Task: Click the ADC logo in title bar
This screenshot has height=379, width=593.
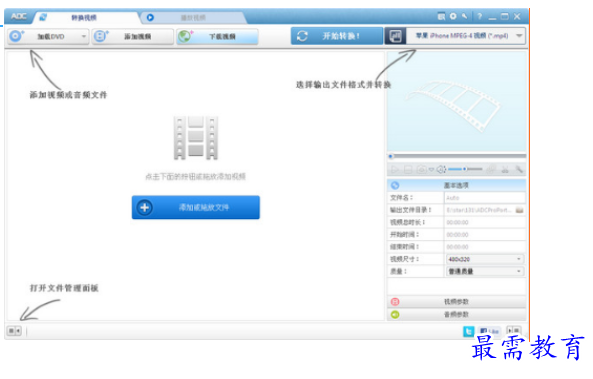Action: click(x=19, y=16)
